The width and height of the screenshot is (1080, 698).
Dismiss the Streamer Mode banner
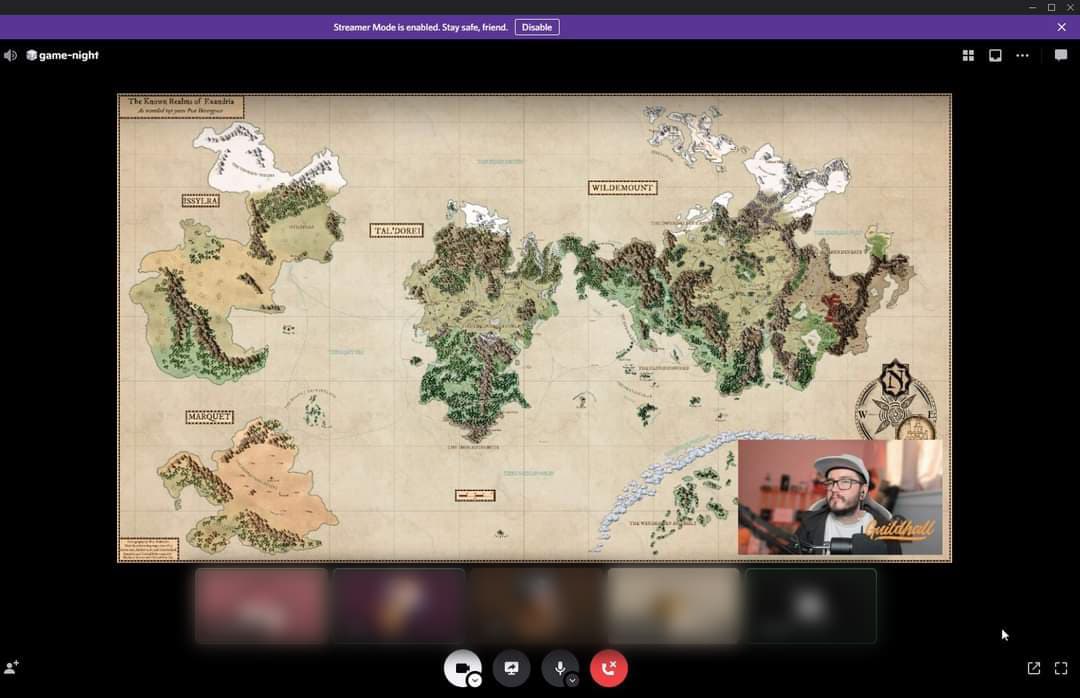click(x=1061, y=28)
